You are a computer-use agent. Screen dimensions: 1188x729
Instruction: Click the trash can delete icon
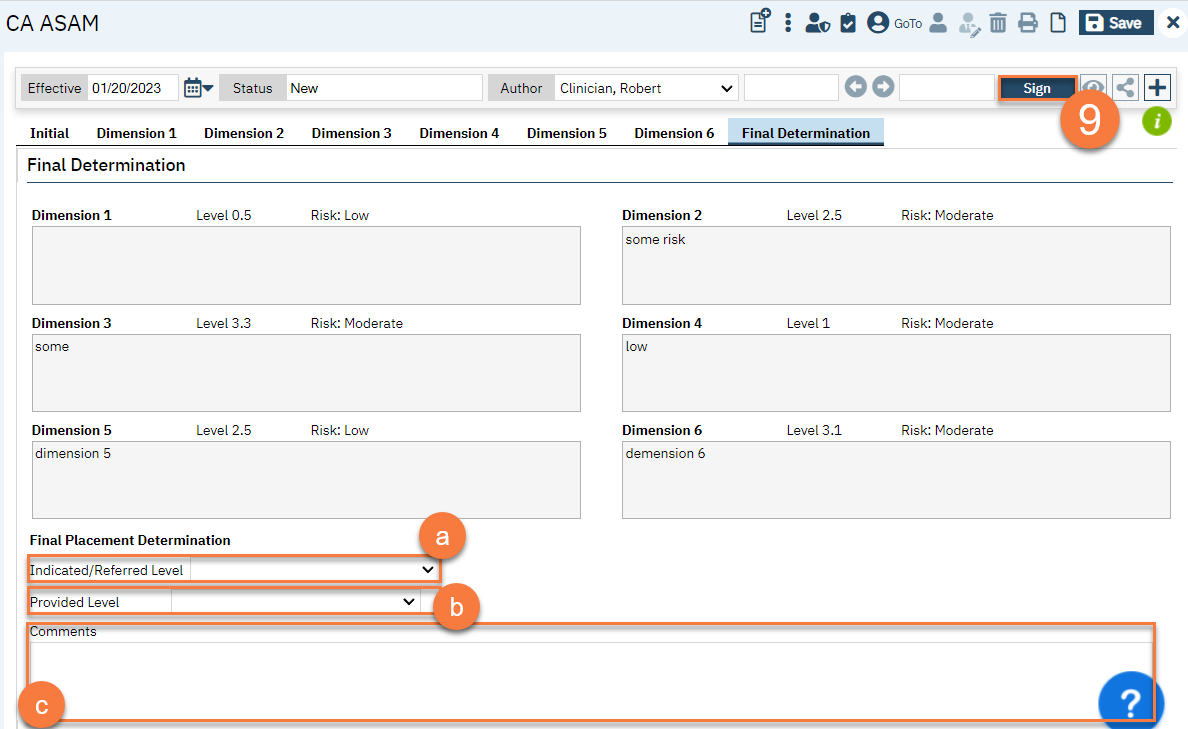pos(998,23)
